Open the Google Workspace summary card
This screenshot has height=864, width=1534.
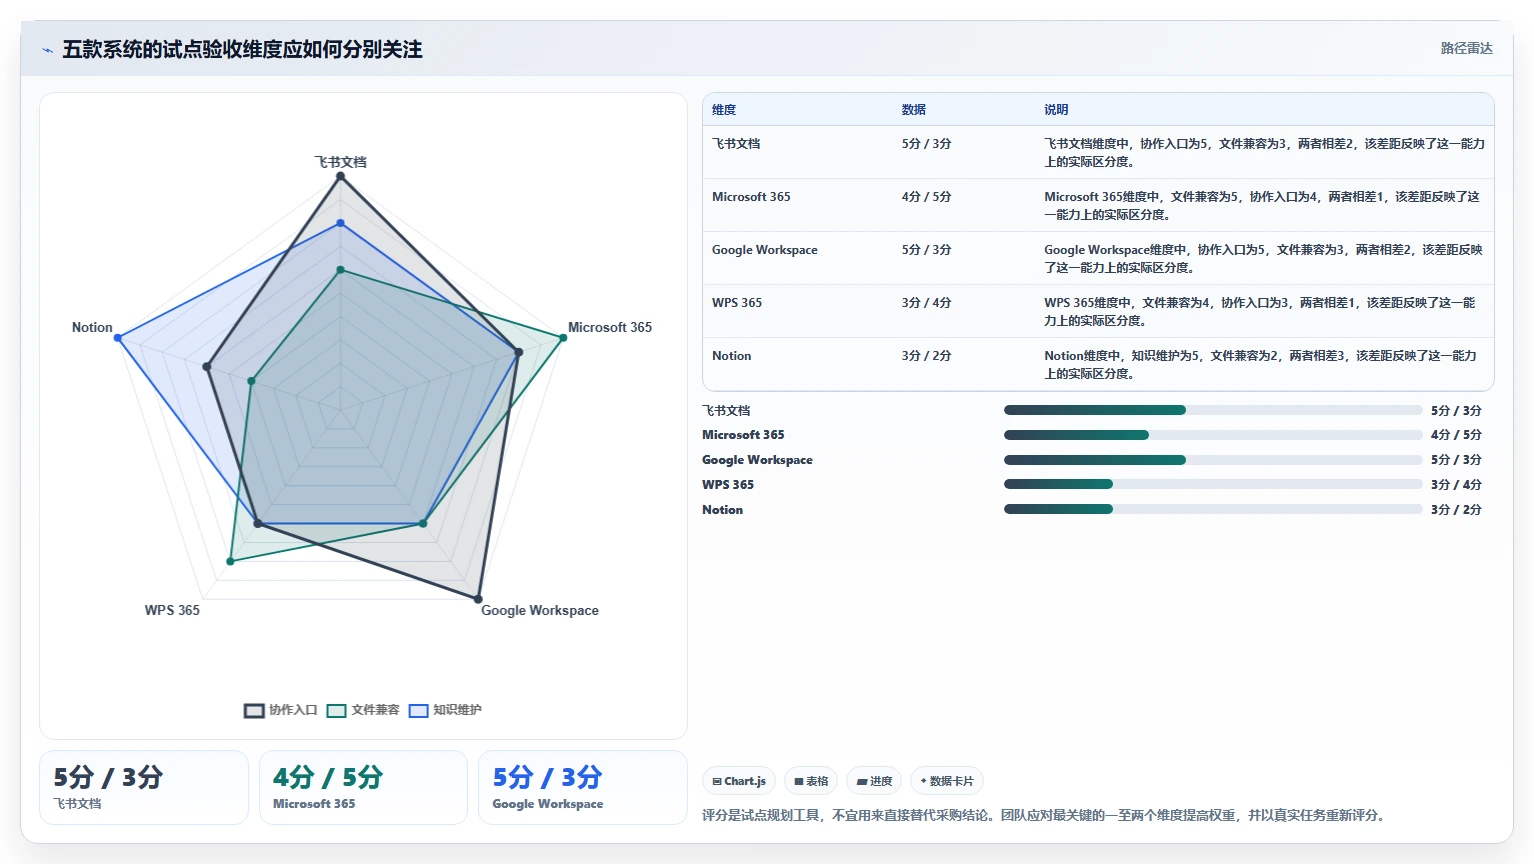click(583, 788)
